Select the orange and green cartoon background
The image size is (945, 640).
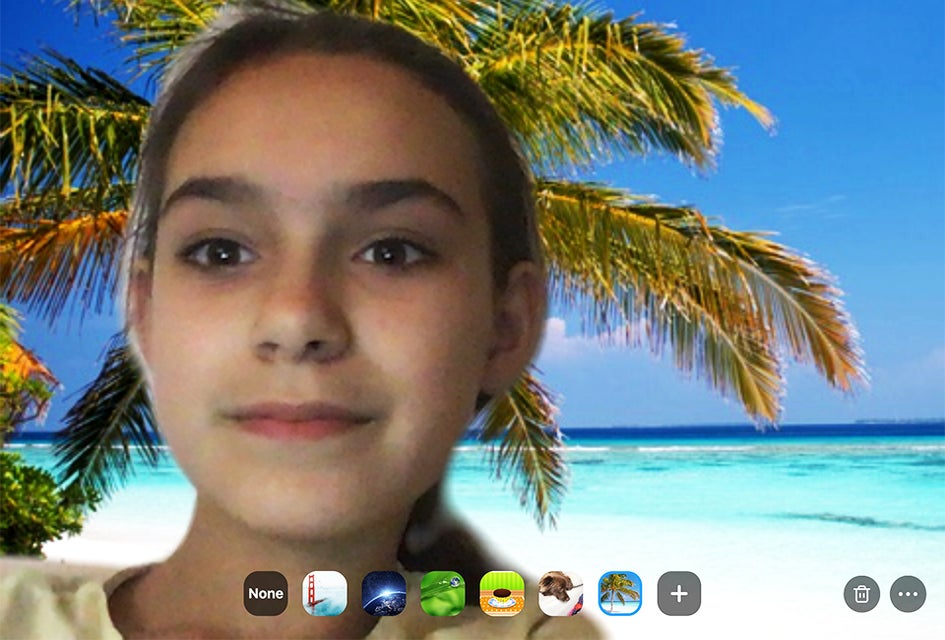[x=502, y=593]
